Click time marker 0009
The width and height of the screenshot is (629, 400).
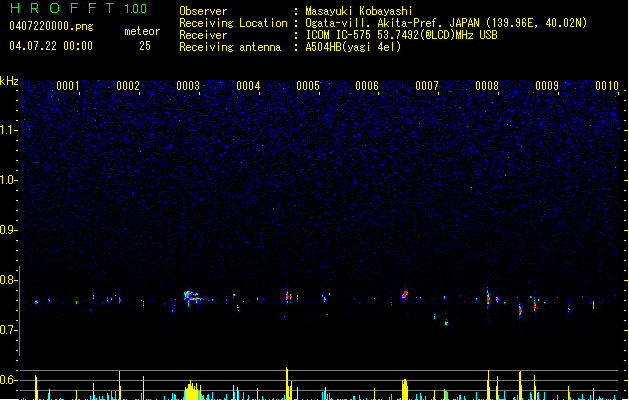(x=547, y=86)
